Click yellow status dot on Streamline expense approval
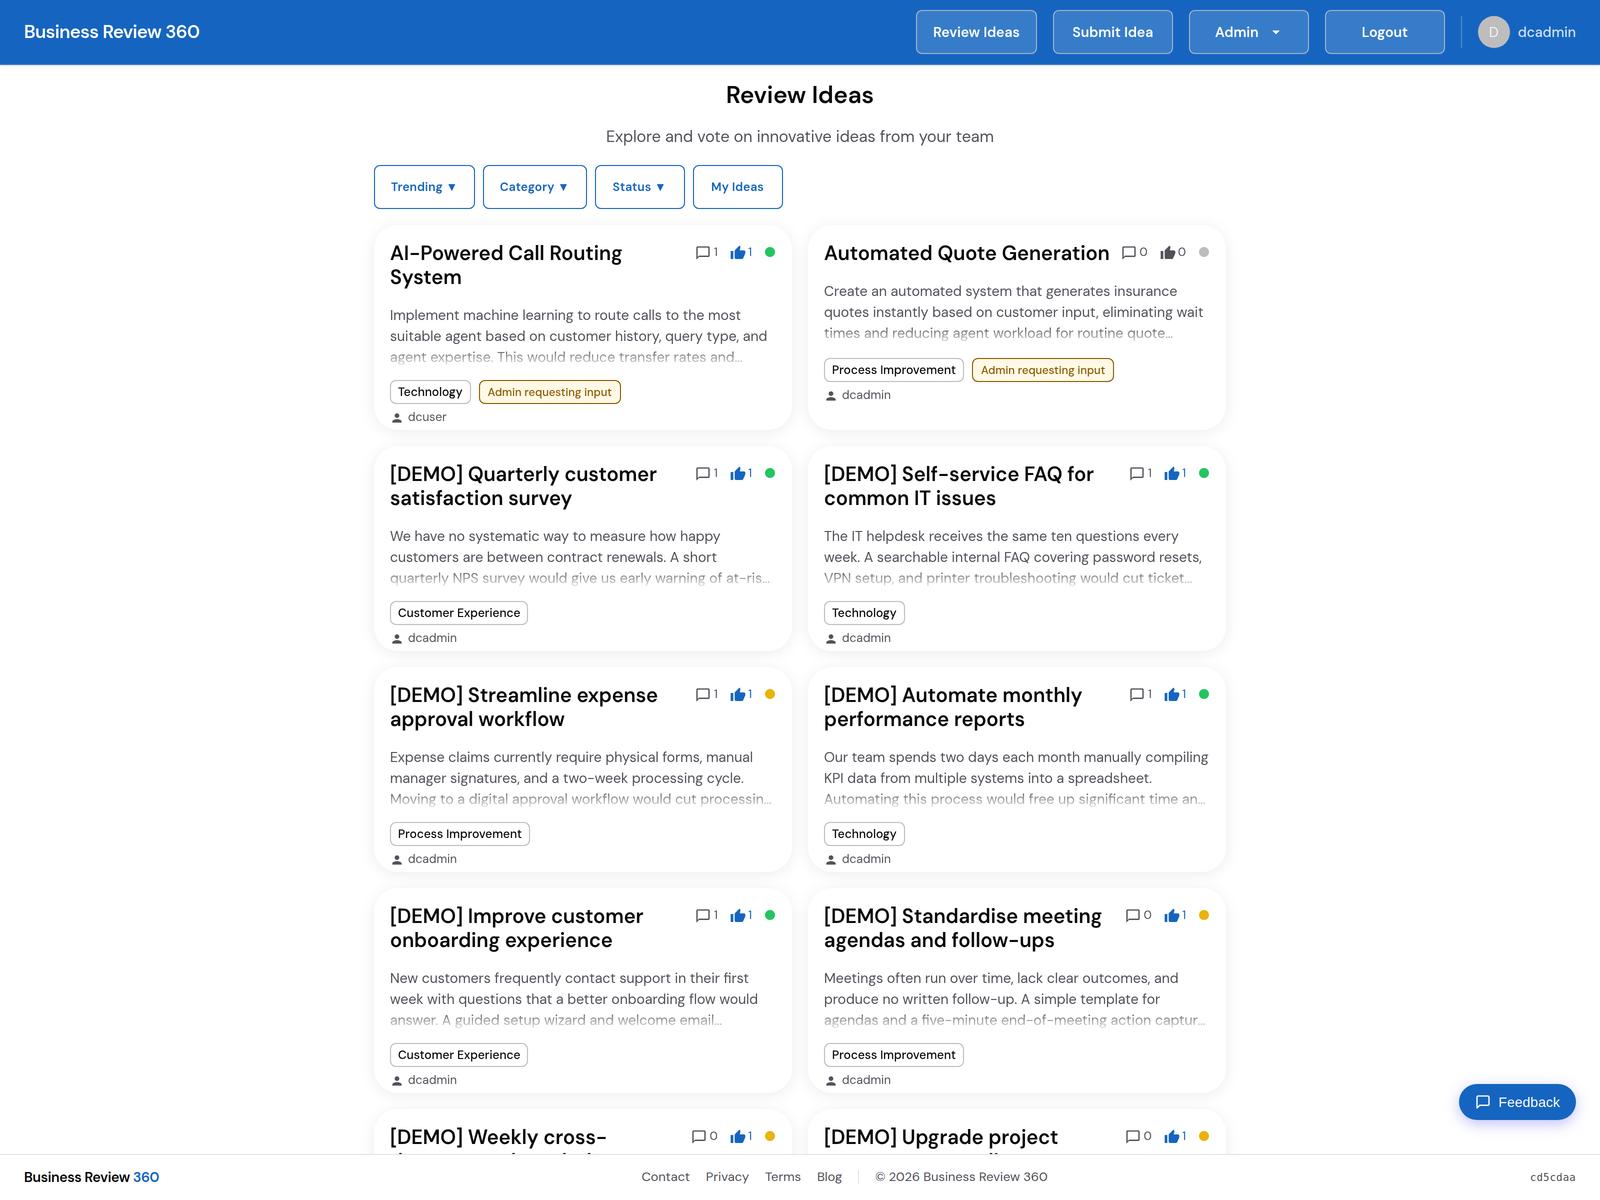The image size is (1600, 1200). [770, 694]
